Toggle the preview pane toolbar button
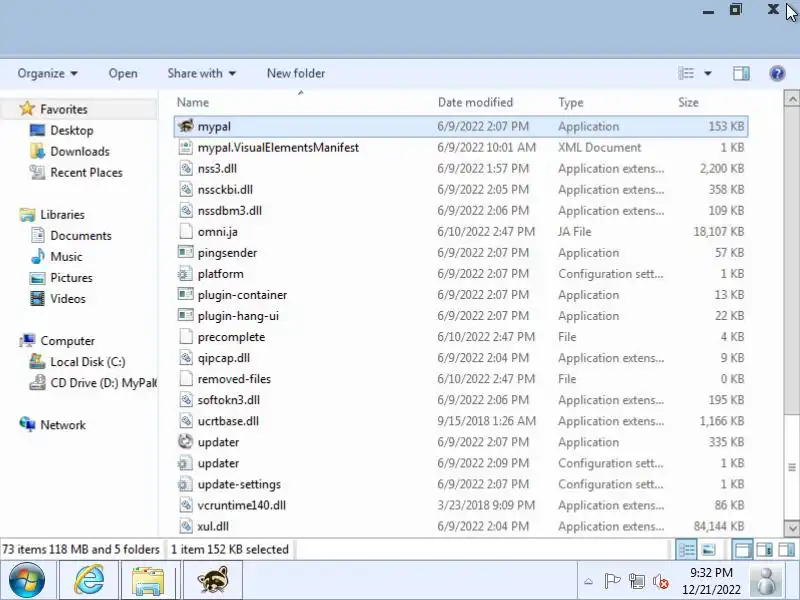This screenshot has width=800, height=600. (x=741, y=73)
